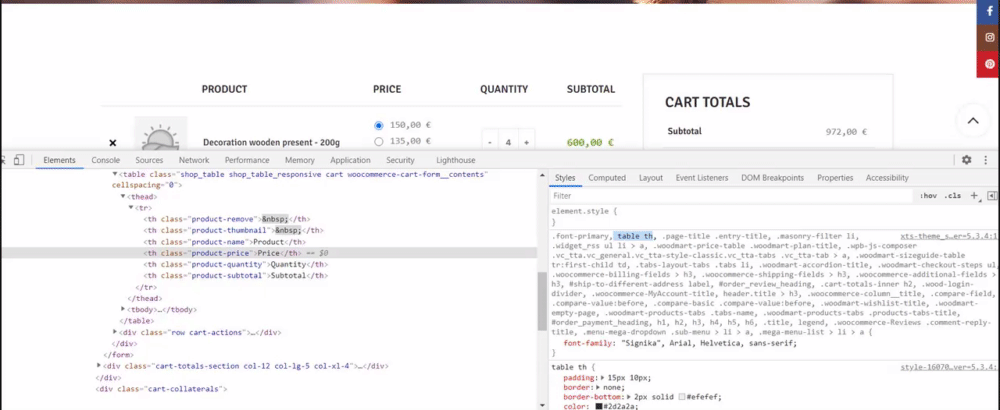Open the xts-theme stylesheet source link
1000x410 pixels.
pyautogui.click(x=948, y=236)
